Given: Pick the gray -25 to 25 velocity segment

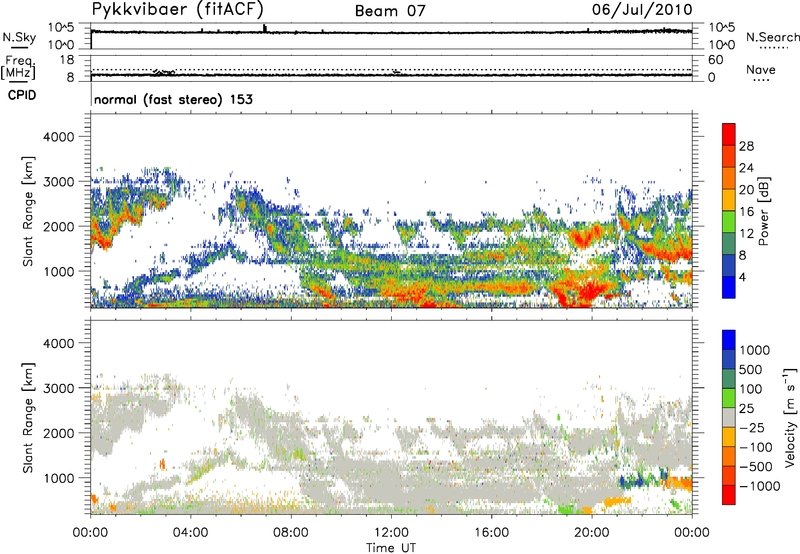Looking at the screenshot, I should [729, 418].
